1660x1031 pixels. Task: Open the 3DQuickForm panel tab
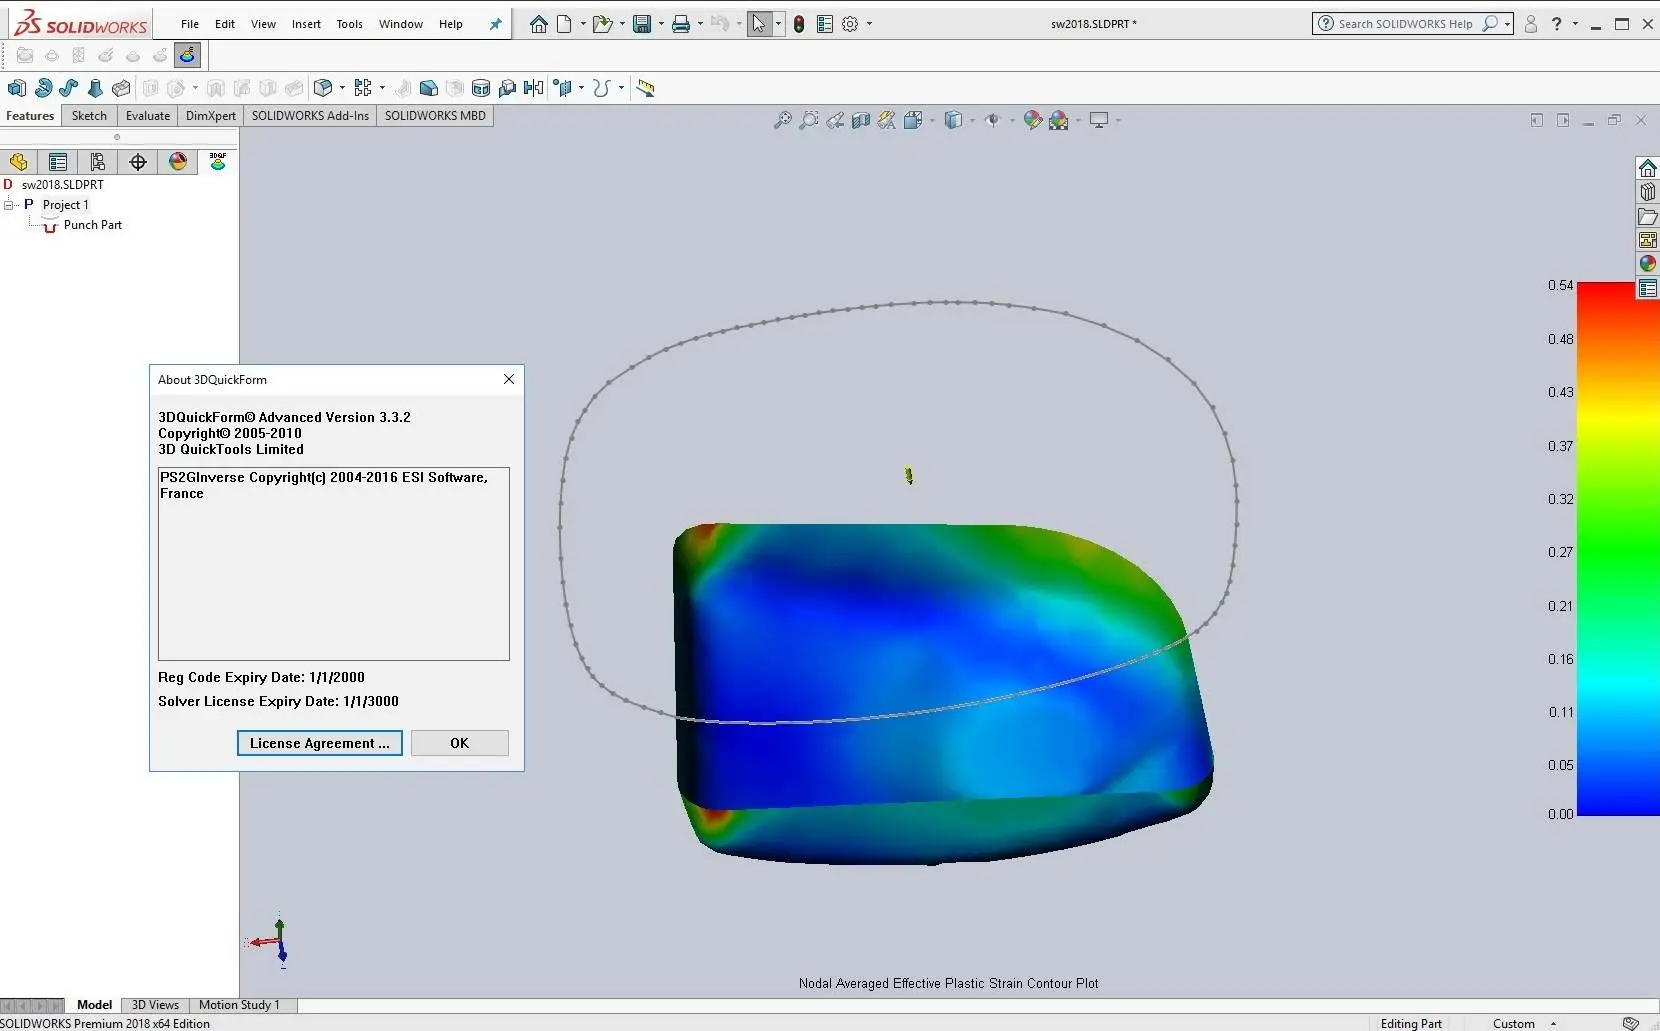click(x=217, y=161)
